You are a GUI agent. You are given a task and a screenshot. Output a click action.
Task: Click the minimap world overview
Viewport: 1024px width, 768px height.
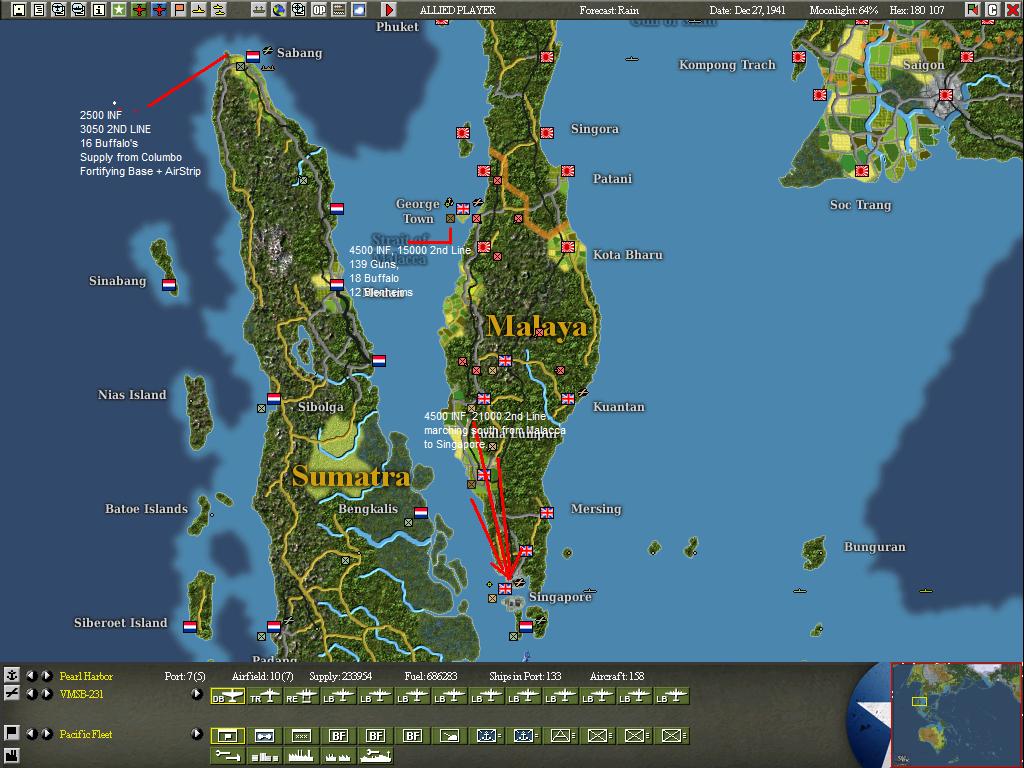[x=956, y=714]
